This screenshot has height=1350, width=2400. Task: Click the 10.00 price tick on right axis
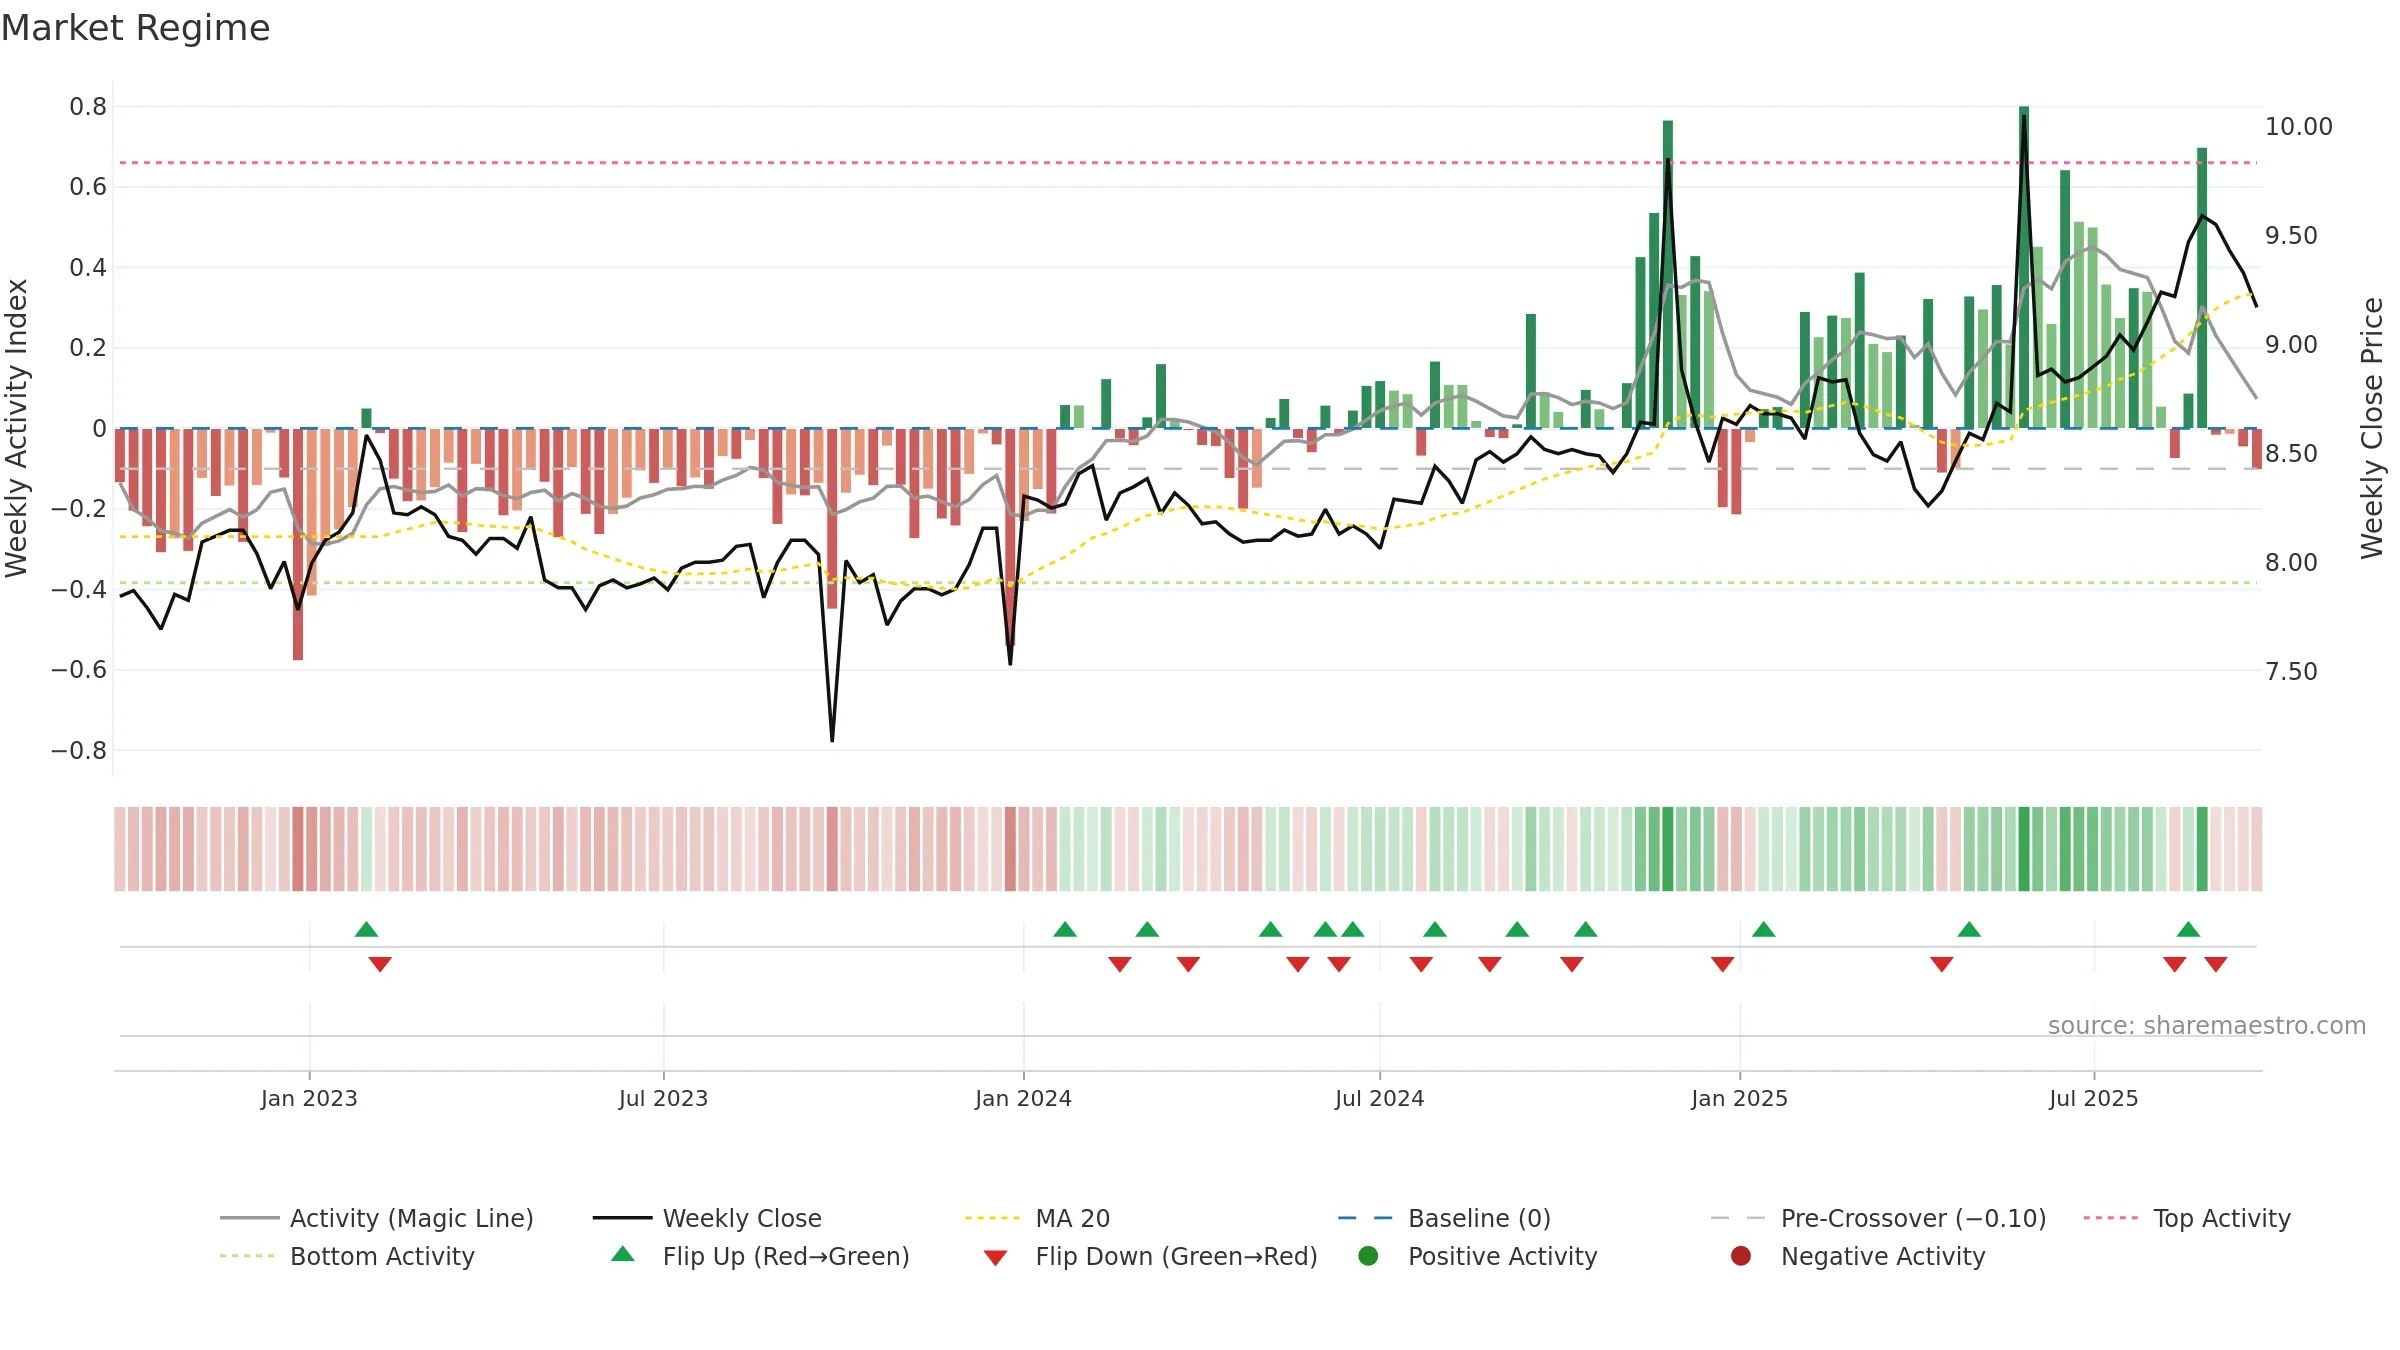pos(2299,126)
